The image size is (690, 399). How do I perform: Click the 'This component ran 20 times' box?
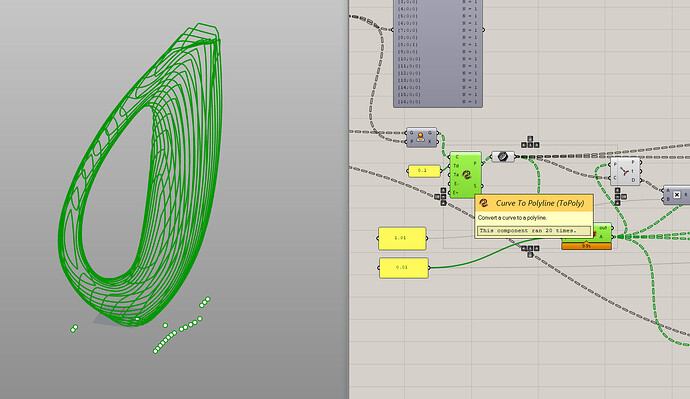click(x=534, y=231)
